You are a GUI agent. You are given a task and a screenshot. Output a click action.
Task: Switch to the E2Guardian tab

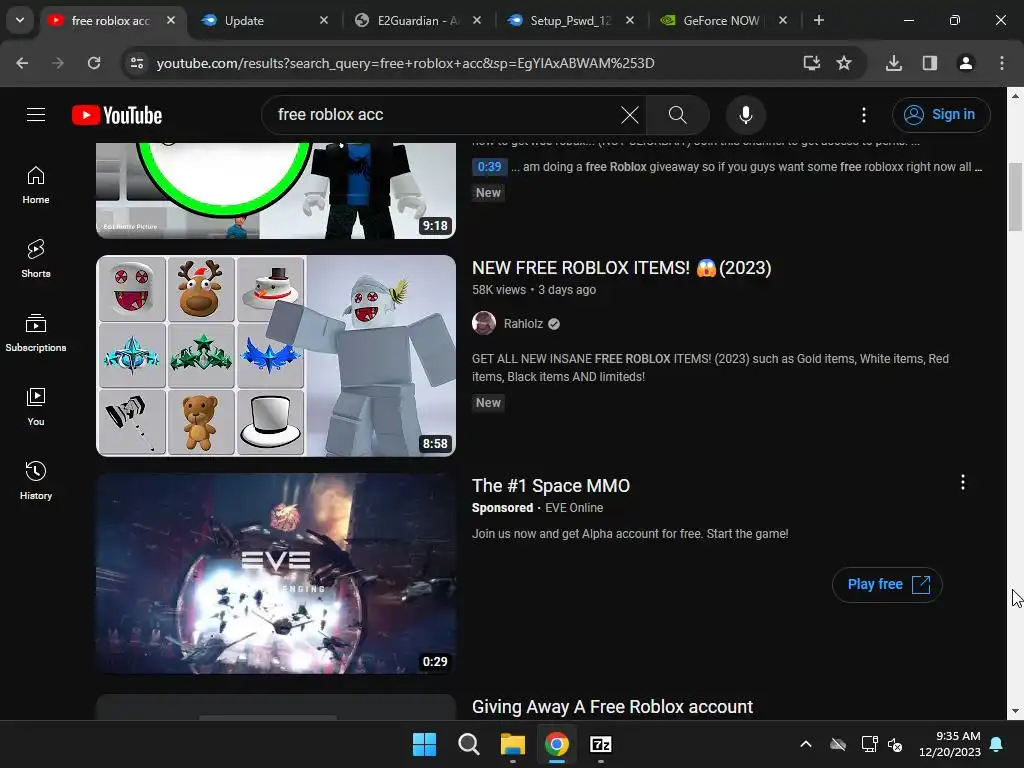(418, 21)
